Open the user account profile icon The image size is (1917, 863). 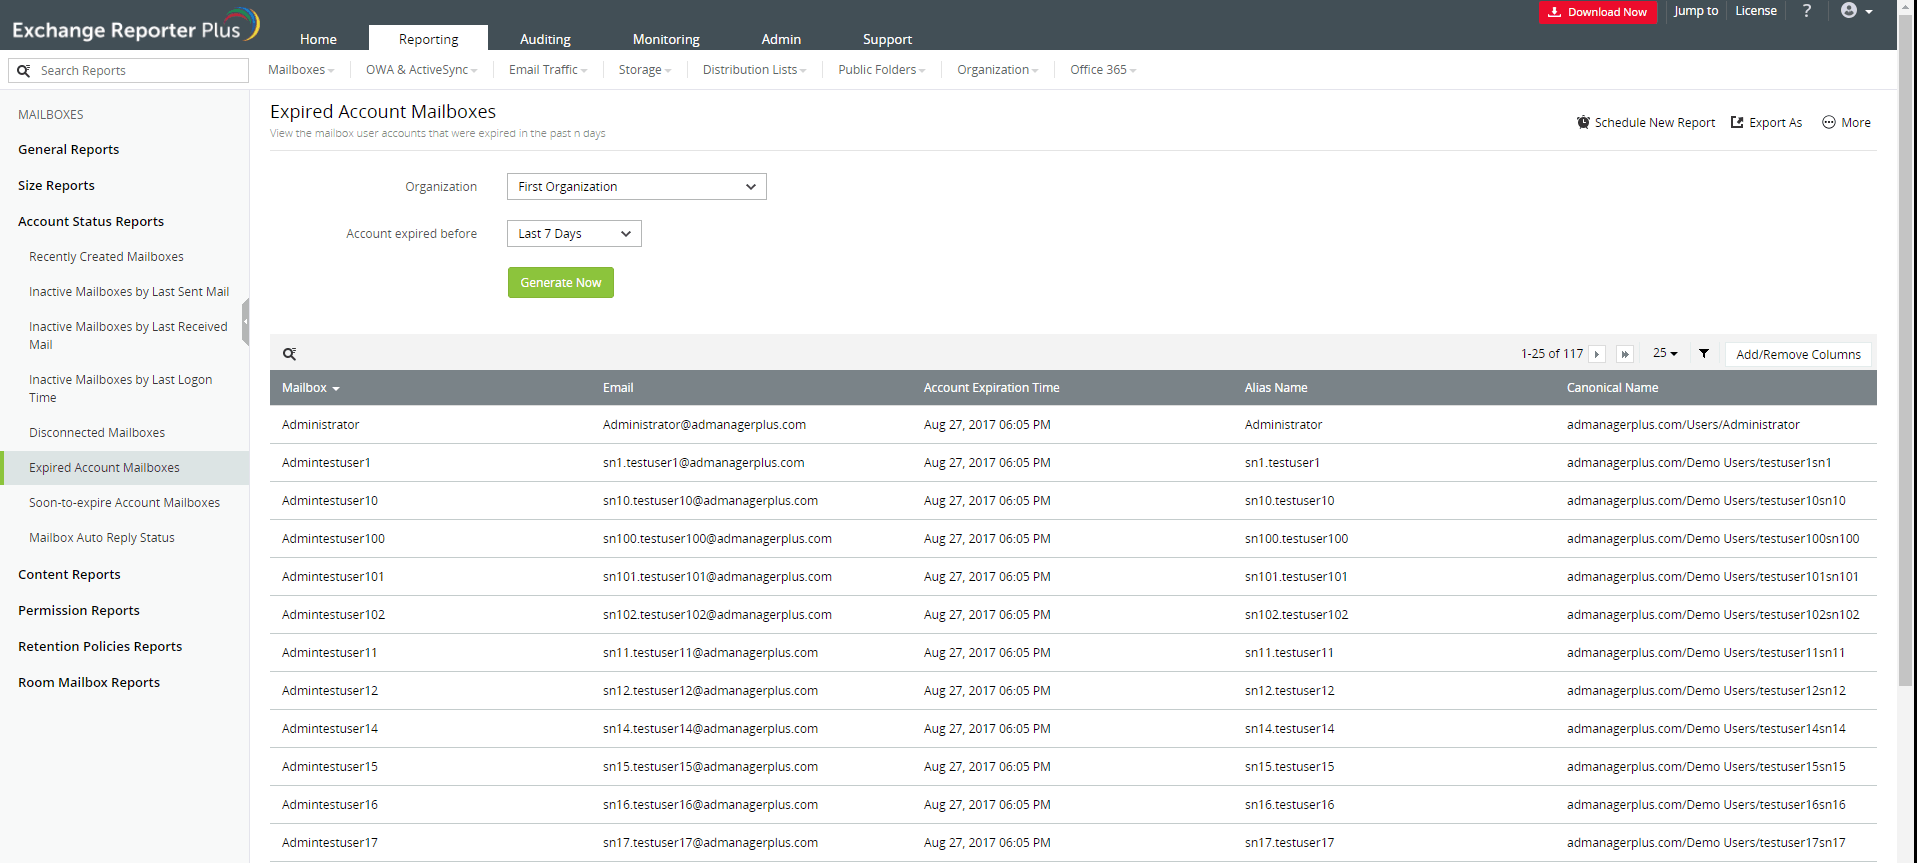(1856, 11)
